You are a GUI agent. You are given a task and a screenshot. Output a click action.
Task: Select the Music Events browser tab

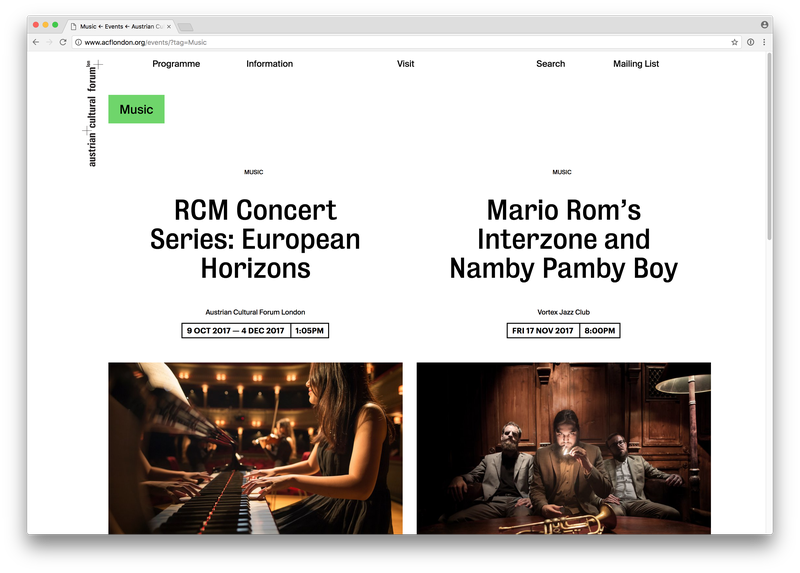pos(120,27)
